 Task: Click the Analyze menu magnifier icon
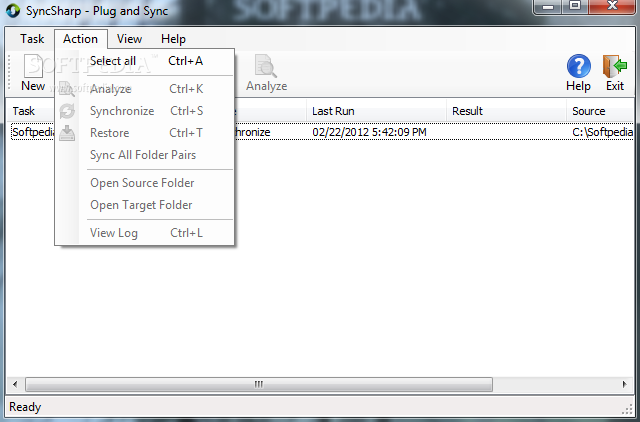67,89
